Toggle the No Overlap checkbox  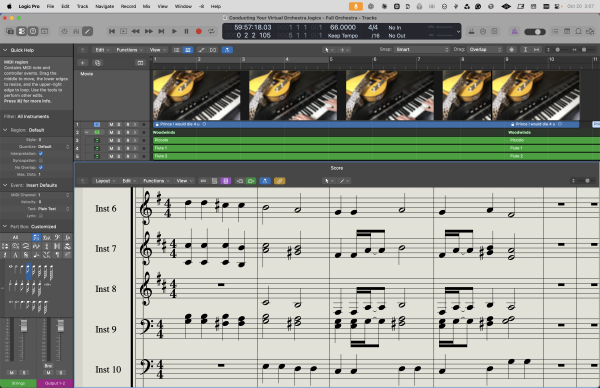coord(41,168)
